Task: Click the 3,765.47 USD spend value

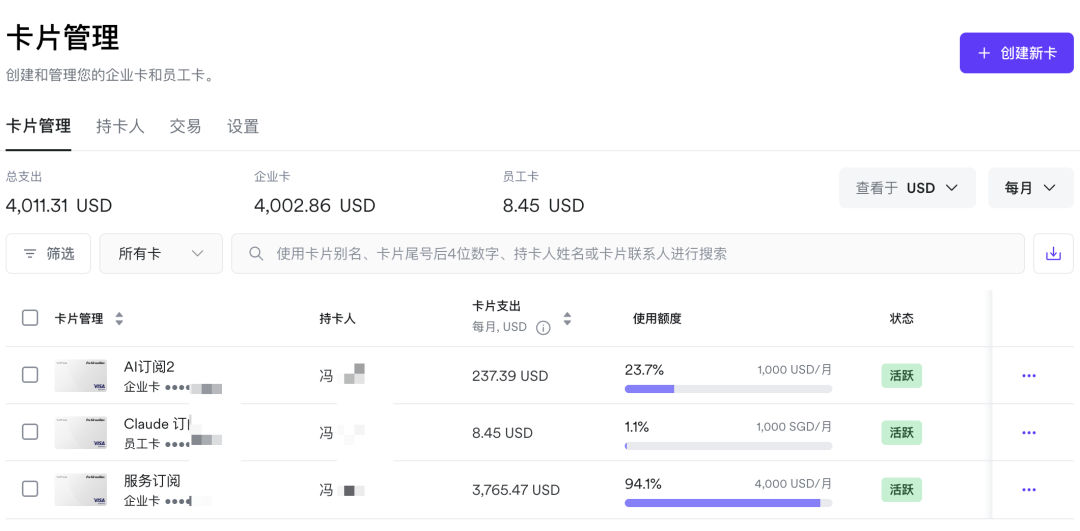Action: tap(516, 490)
